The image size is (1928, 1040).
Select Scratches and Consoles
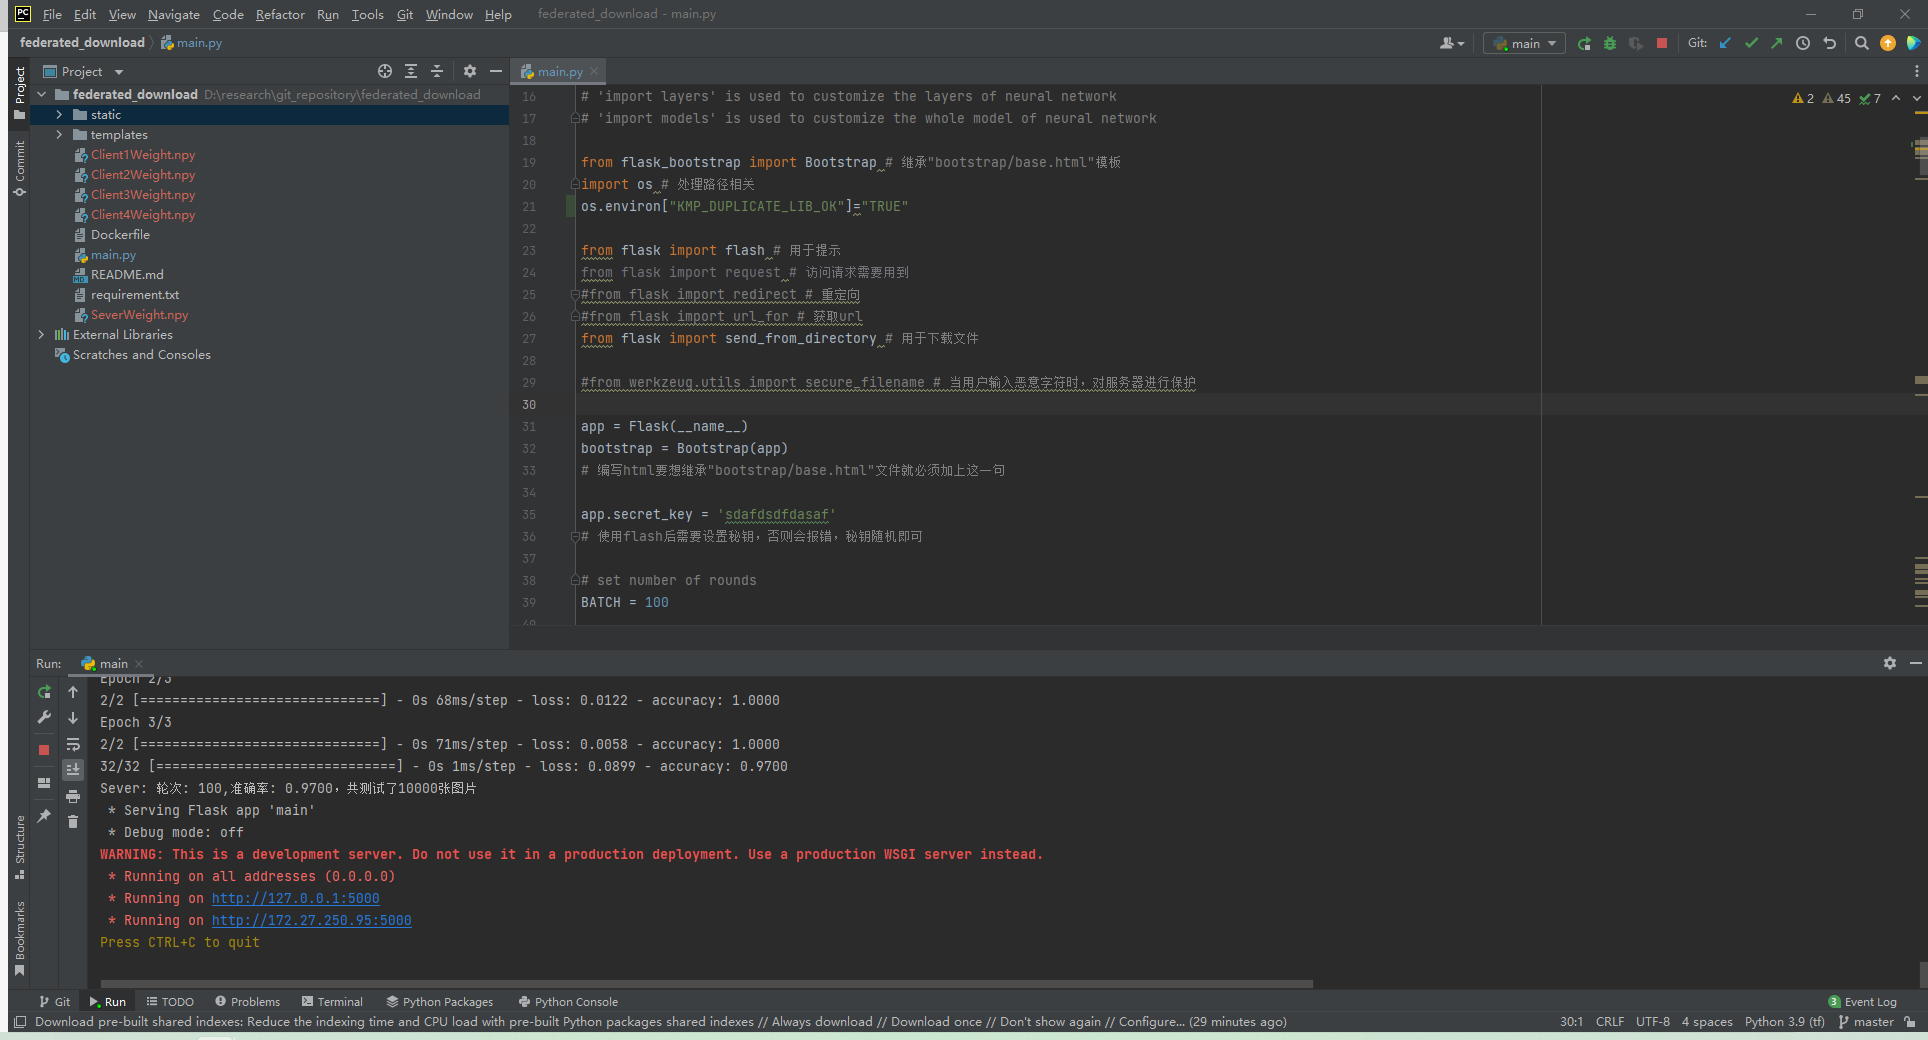tap(141, 355)
